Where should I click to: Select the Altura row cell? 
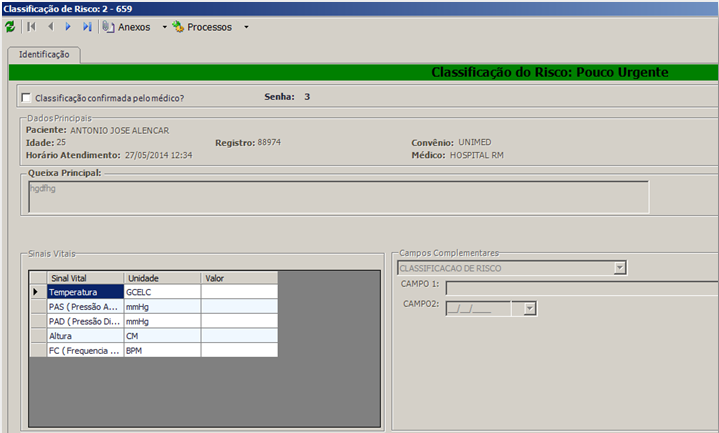click(x=85, y=336)
